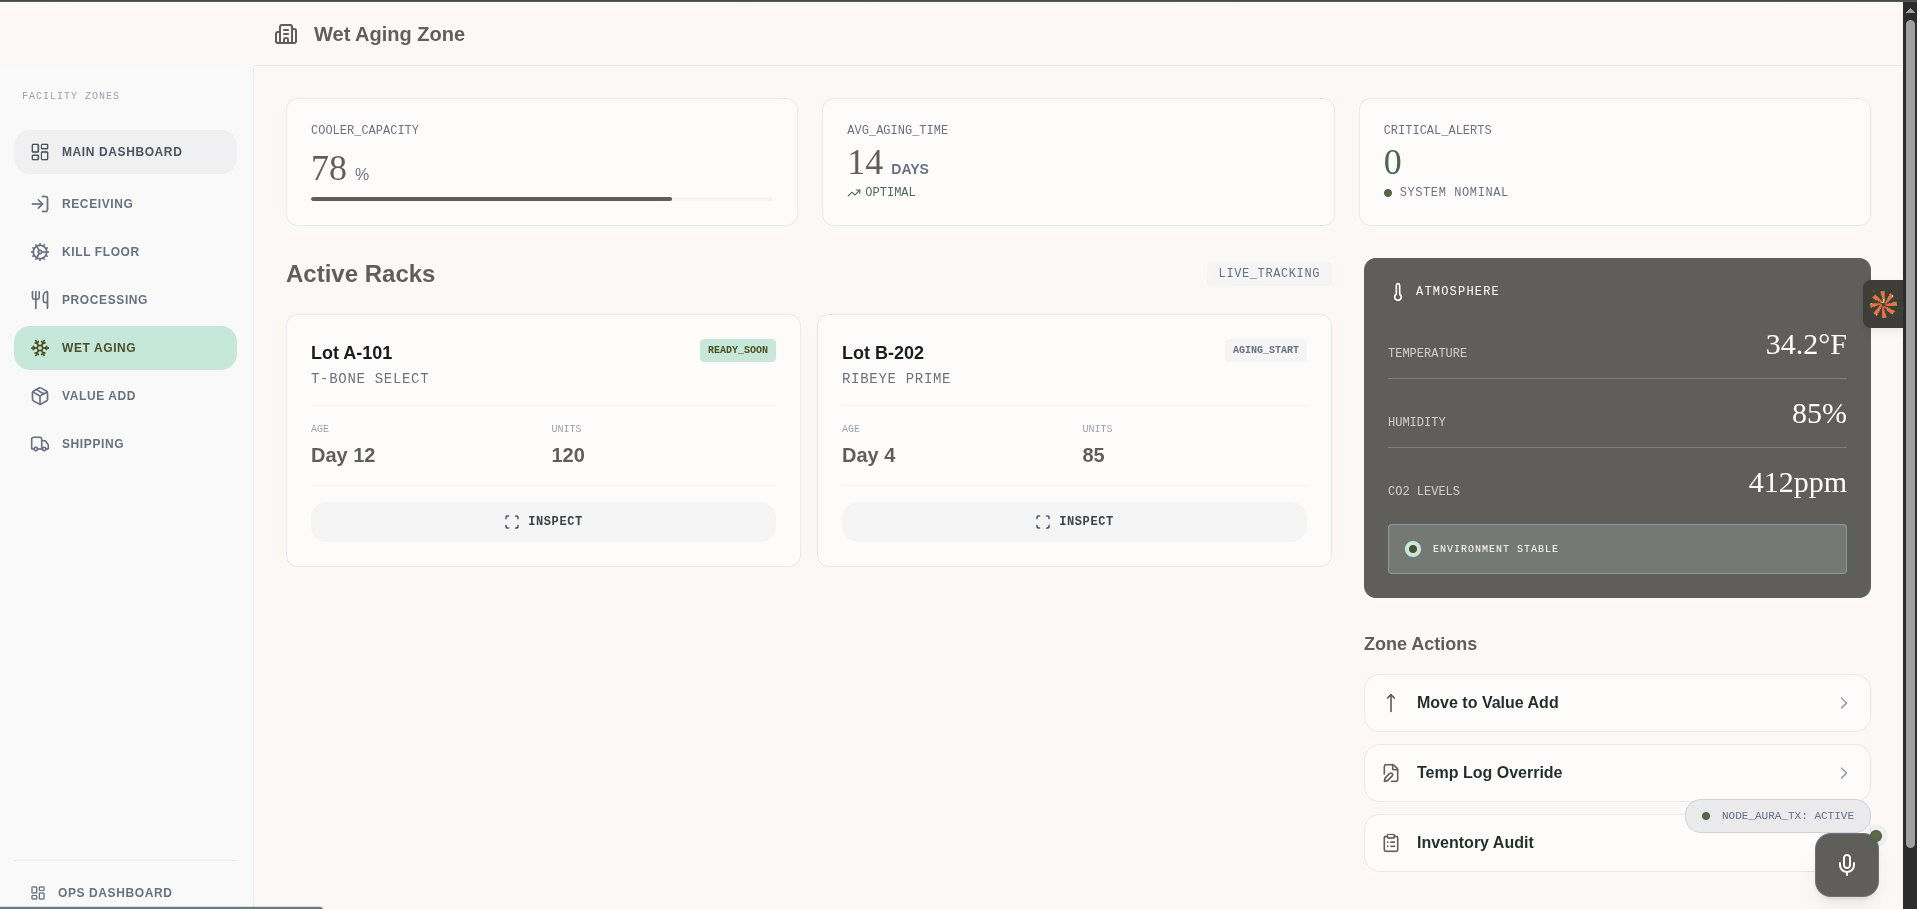1917x909 pixels.
Task: Click the 78 % cooler capacity value
Action: pyautogui.click(x=340, y=169)
